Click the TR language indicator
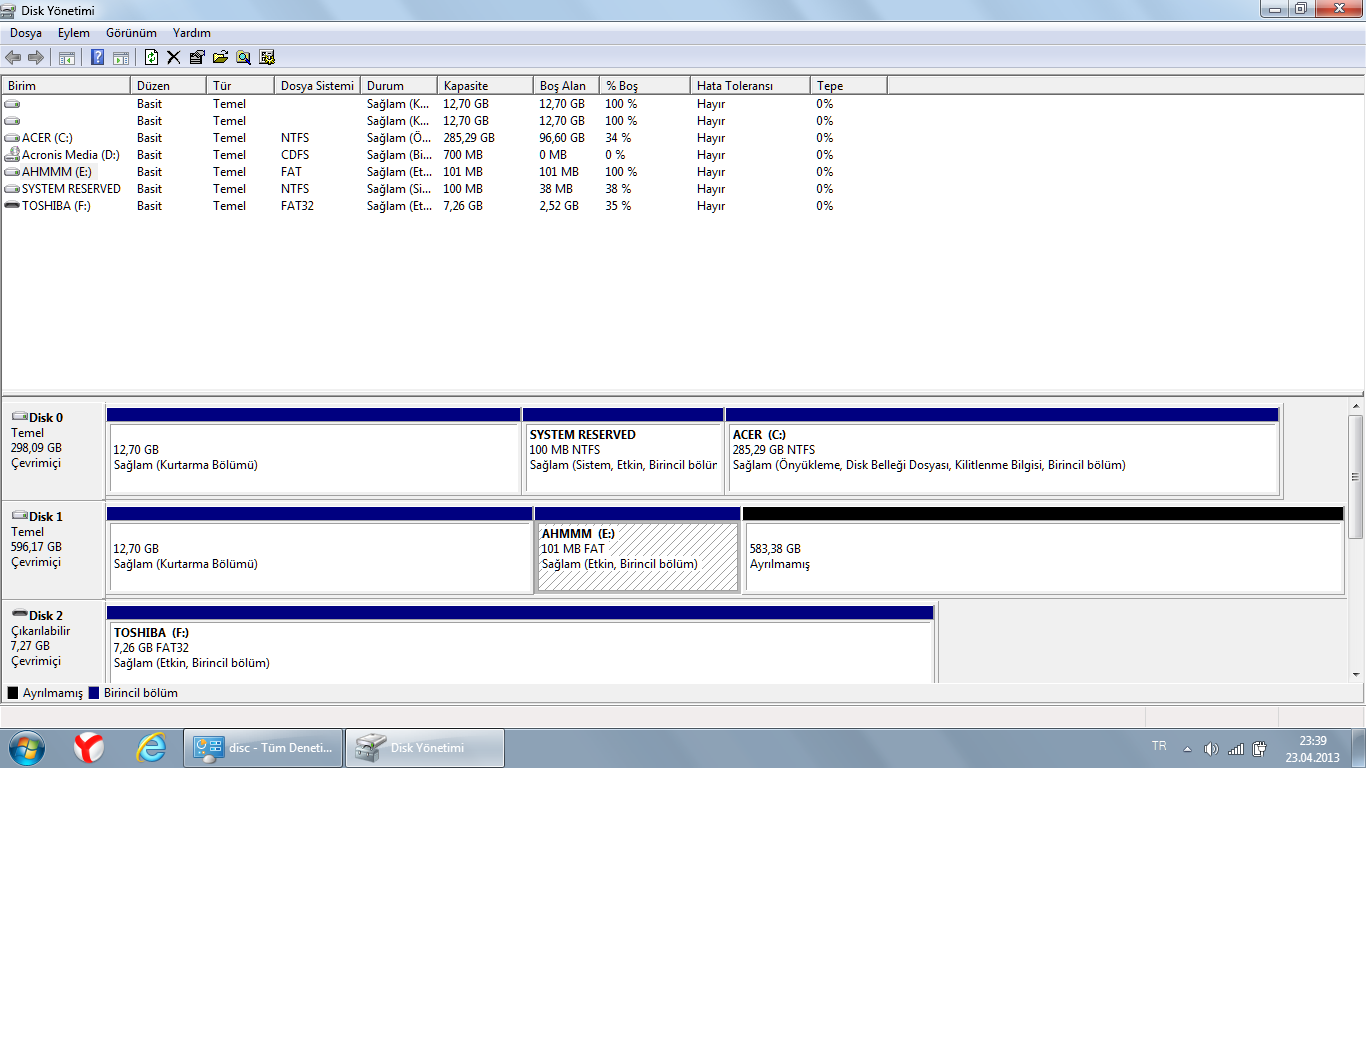 point(1159,746)
